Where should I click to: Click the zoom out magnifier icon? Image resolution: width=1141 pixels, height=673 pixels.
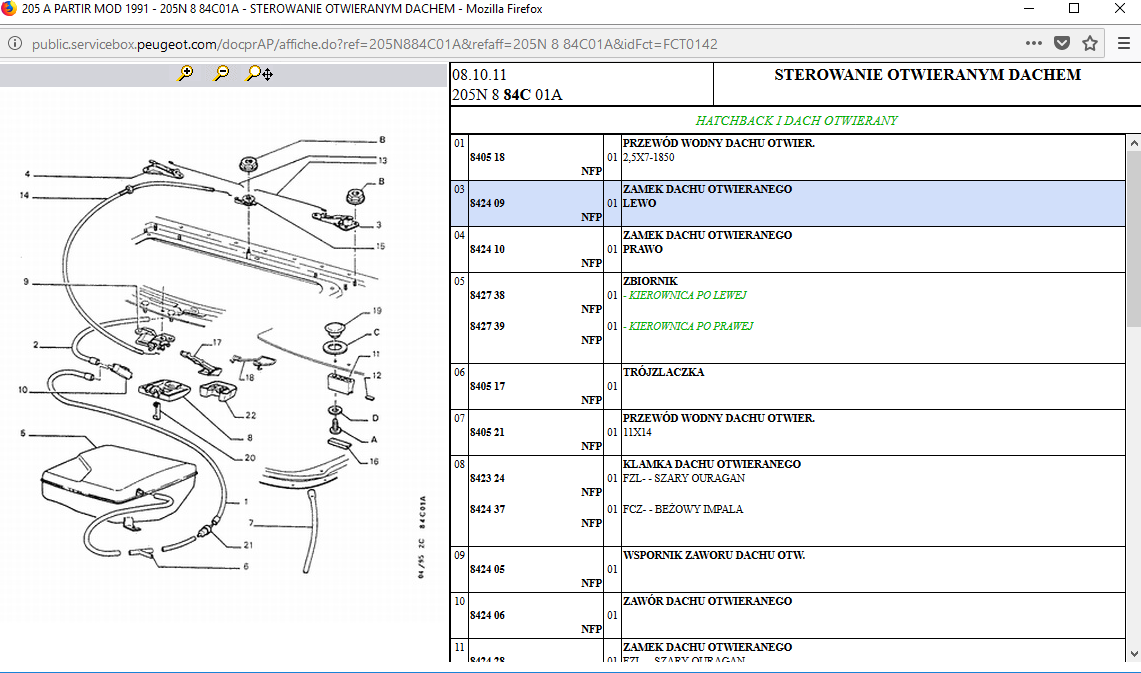coord(221,74)
